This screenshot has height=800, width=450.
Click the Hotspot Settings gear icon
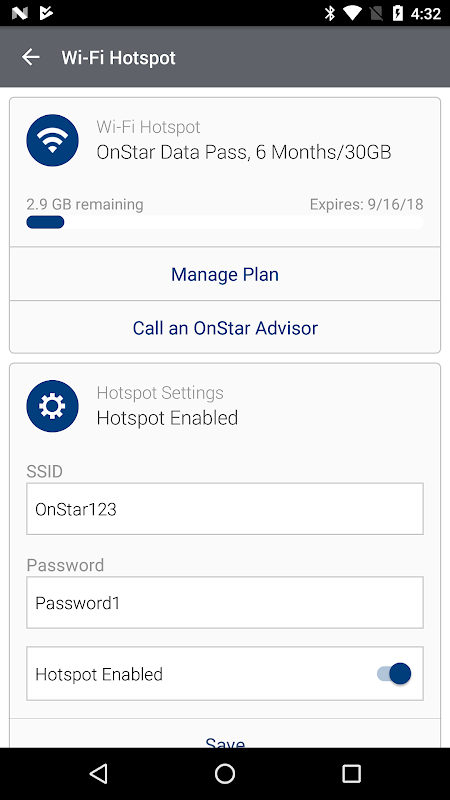pyautogui.click(x=53, y=406)
